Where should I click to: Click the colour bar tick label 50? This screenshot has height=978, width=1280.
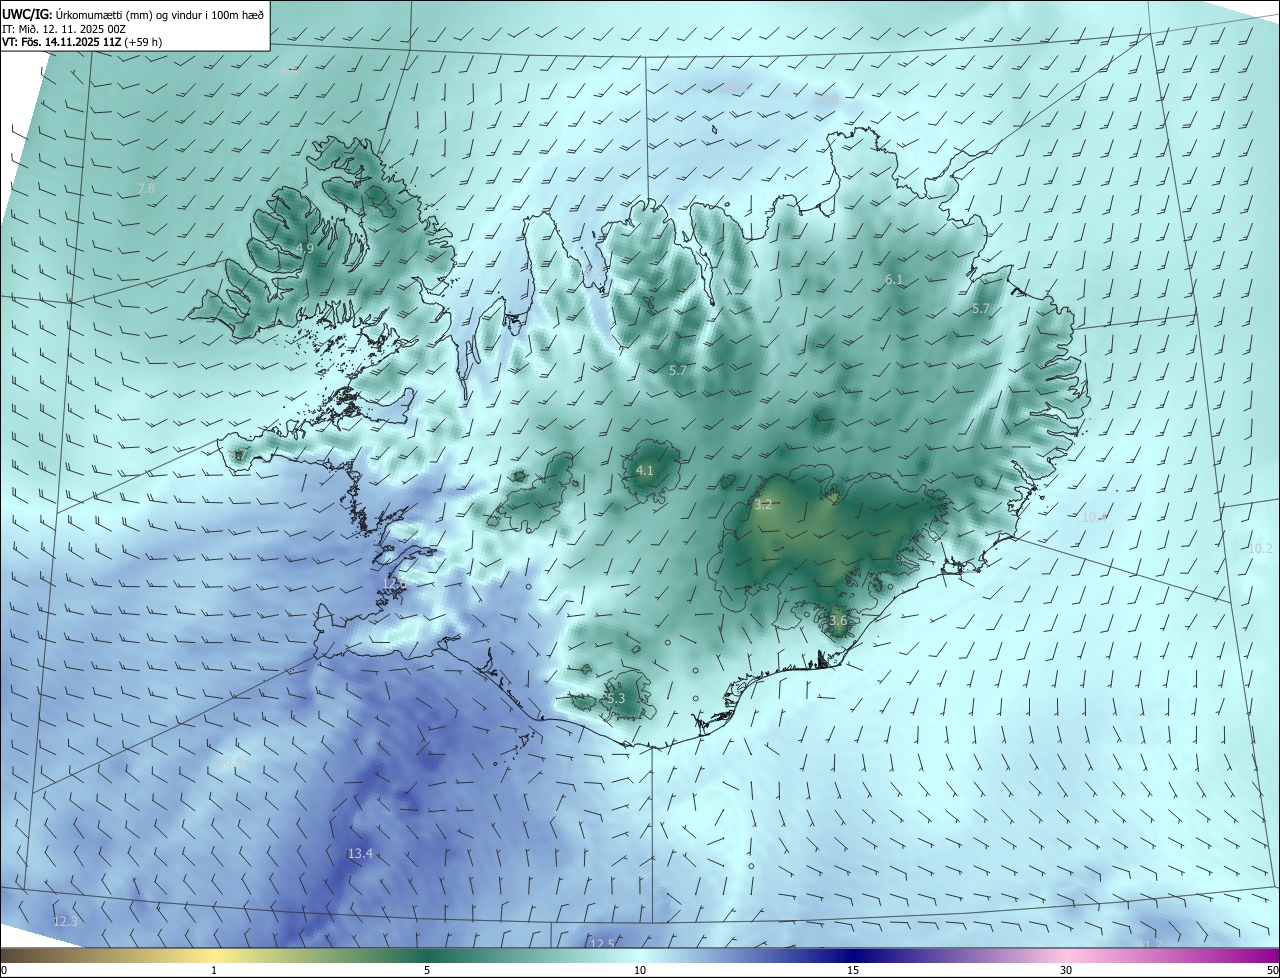tap(1272, 971)
